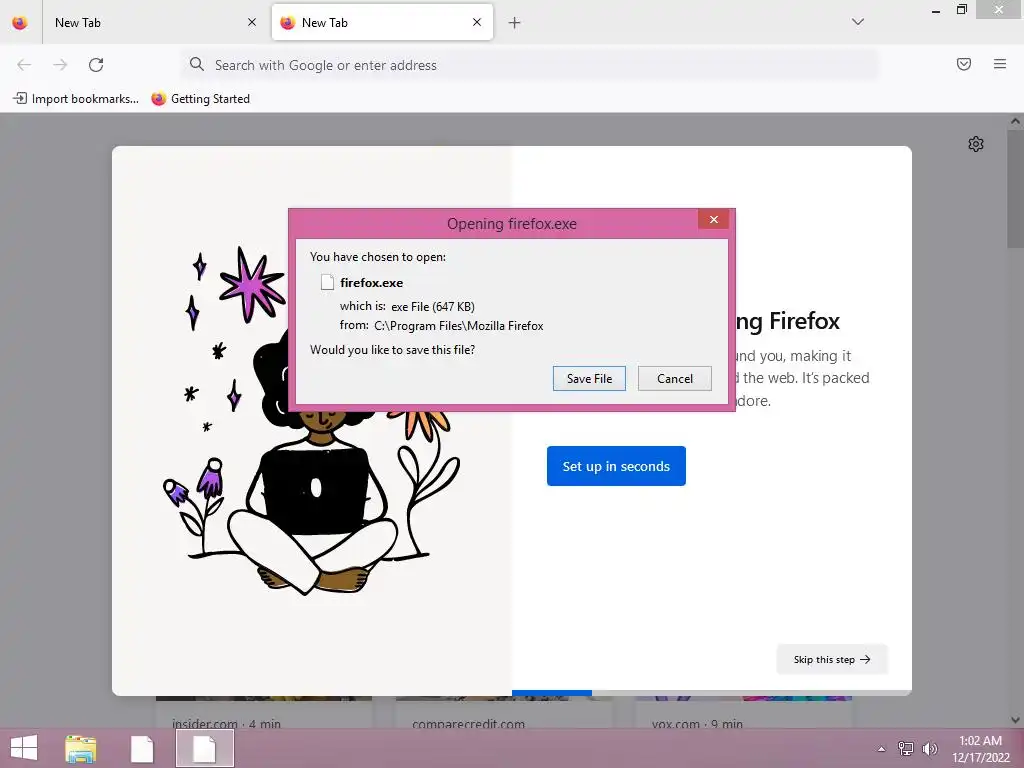Screen dimensions: 1024x768
Task: Close the active second New Tab
Action: (477, 22)
